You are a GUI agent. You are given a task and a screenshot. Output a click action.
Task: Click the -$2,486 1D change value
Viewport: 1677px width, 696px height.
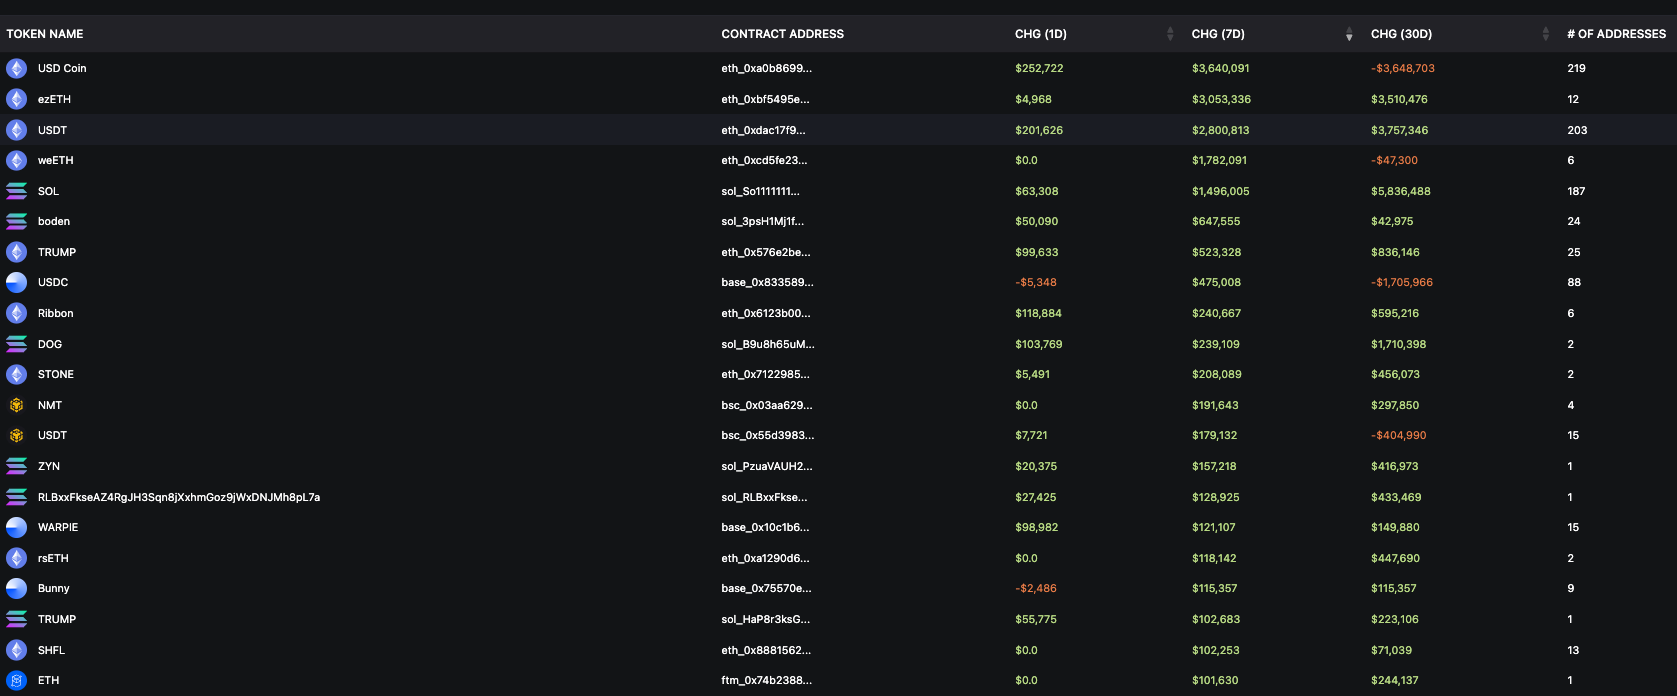pyautogui.click(x=1036, y=588)
